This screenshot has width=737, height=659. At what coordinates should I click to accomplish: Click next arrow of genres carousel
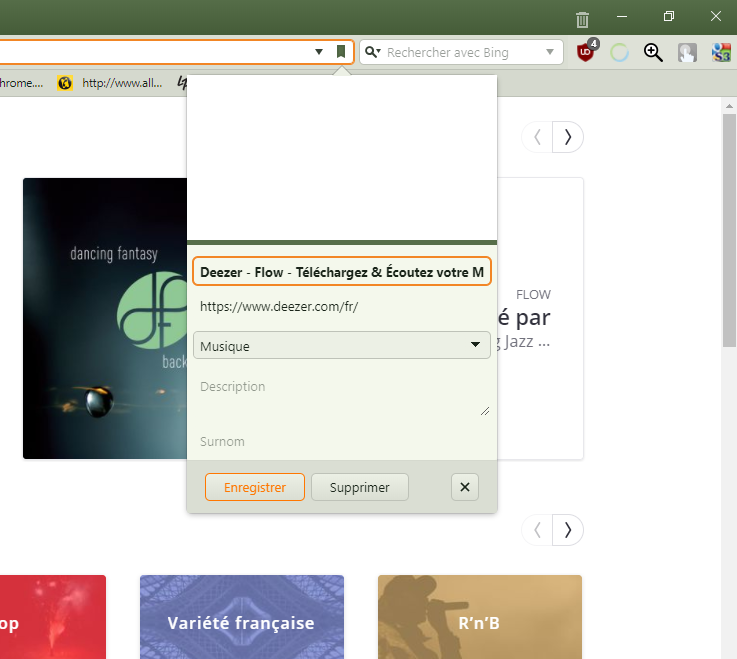(x=568, y=530)
